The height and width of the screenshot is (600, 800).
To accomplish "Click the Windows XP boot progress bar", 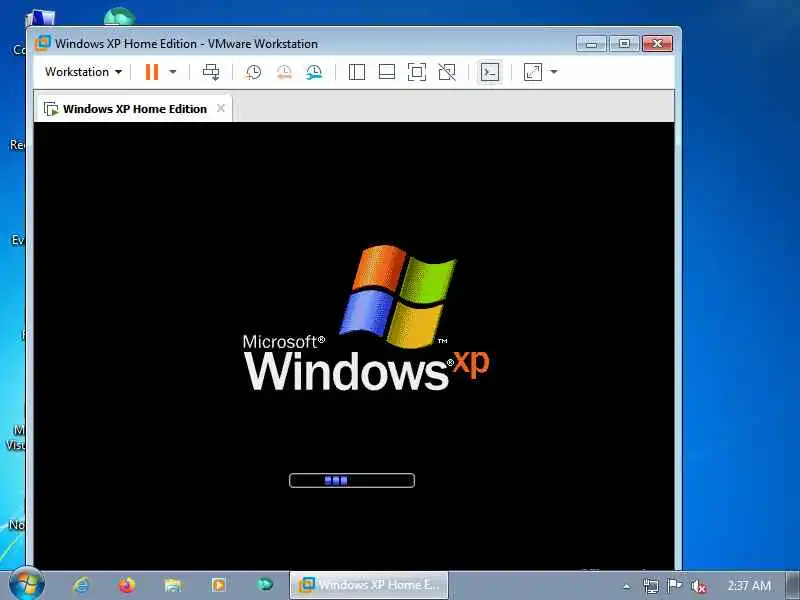I will (352, 480).
